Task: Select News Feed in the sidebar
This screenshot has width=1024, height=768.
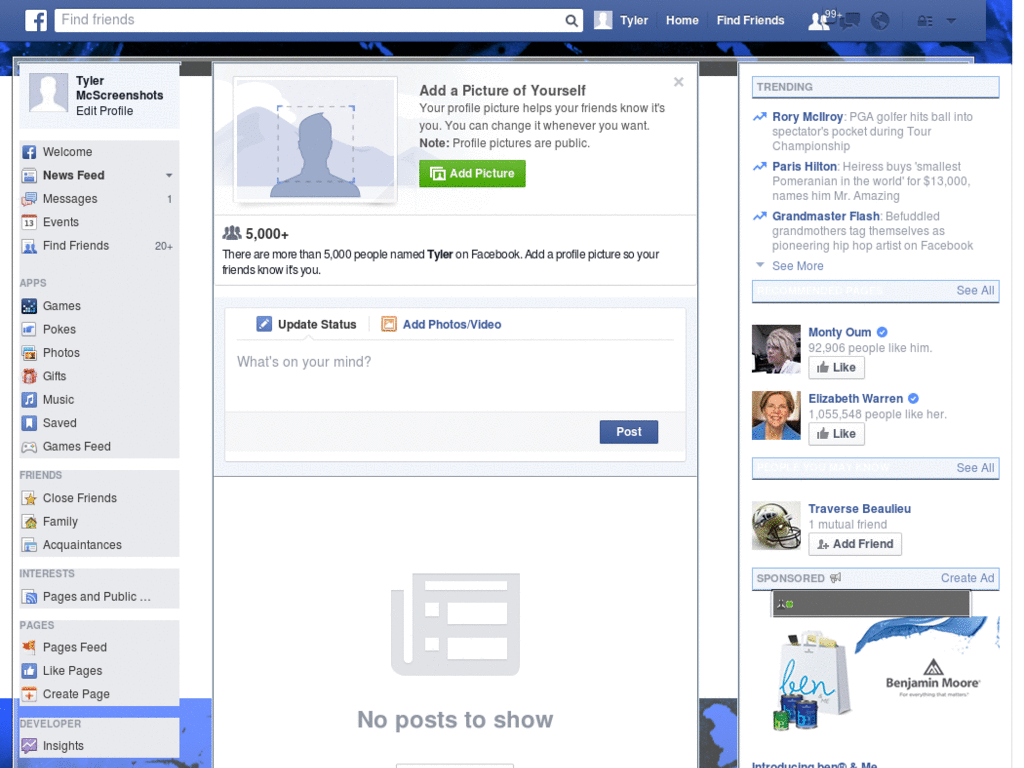Action: coord(74,175)
